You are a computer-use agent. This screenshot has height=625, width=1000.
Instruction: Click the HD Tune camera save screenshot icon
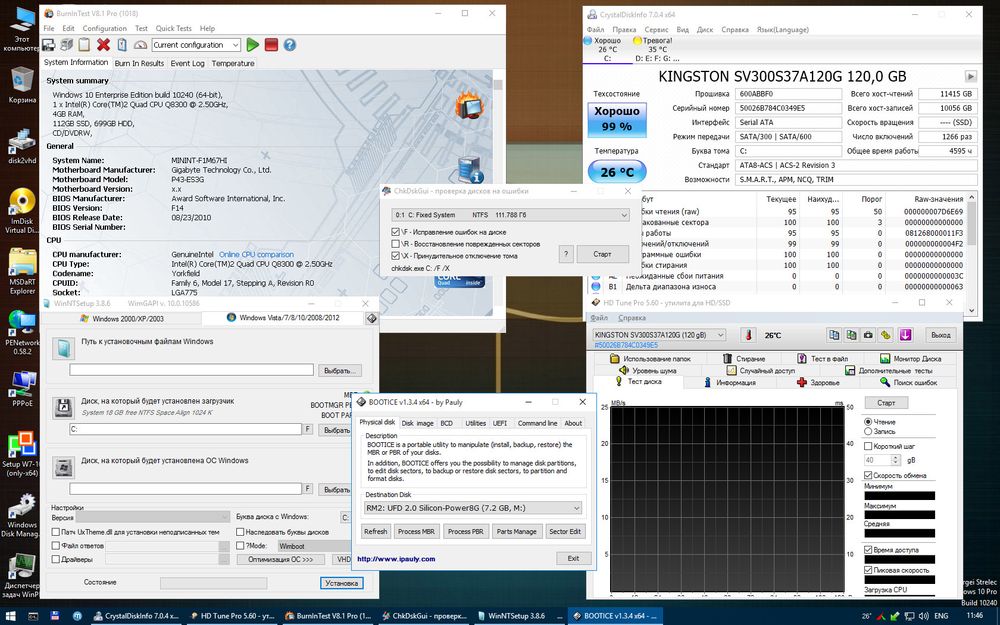(869, 335)
